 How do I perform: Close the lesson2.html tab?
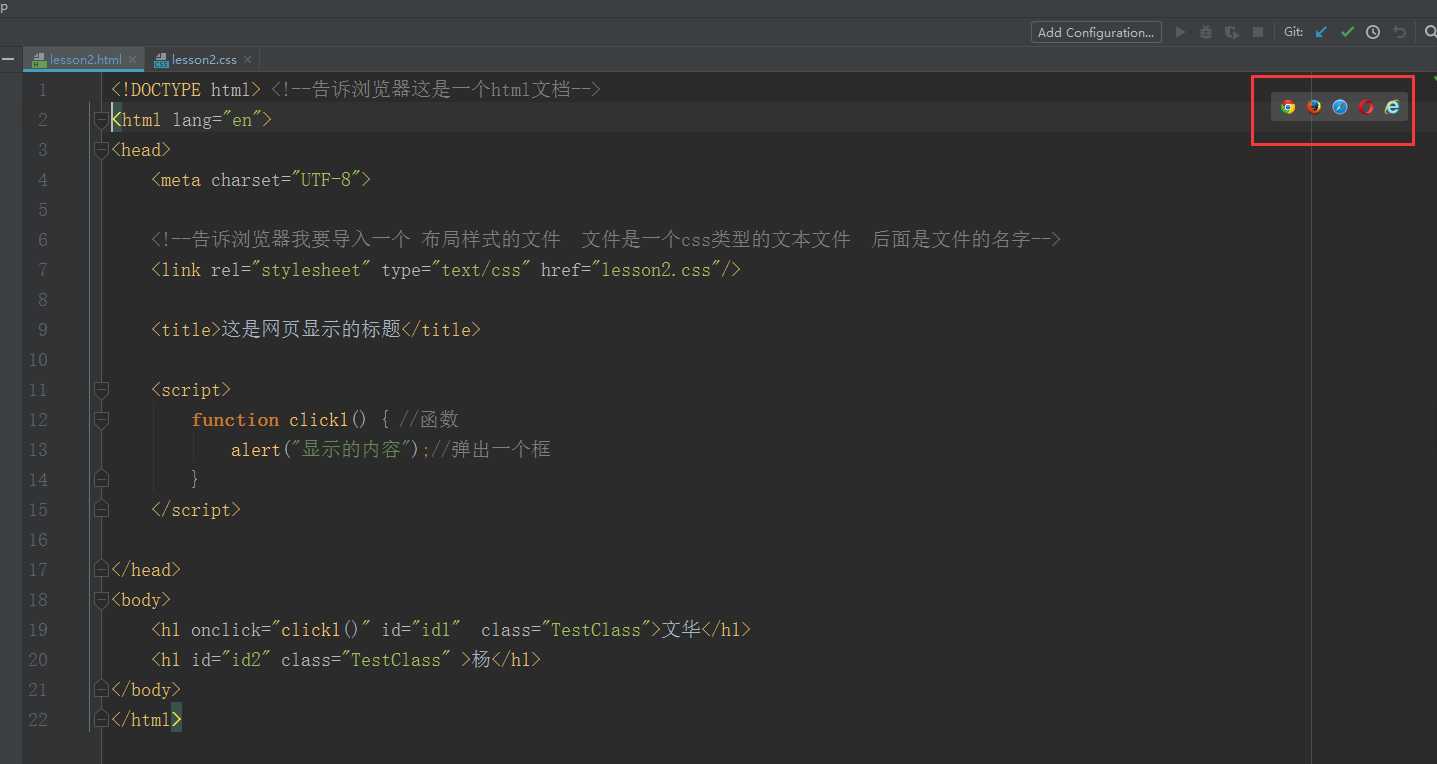coord(132,60)
